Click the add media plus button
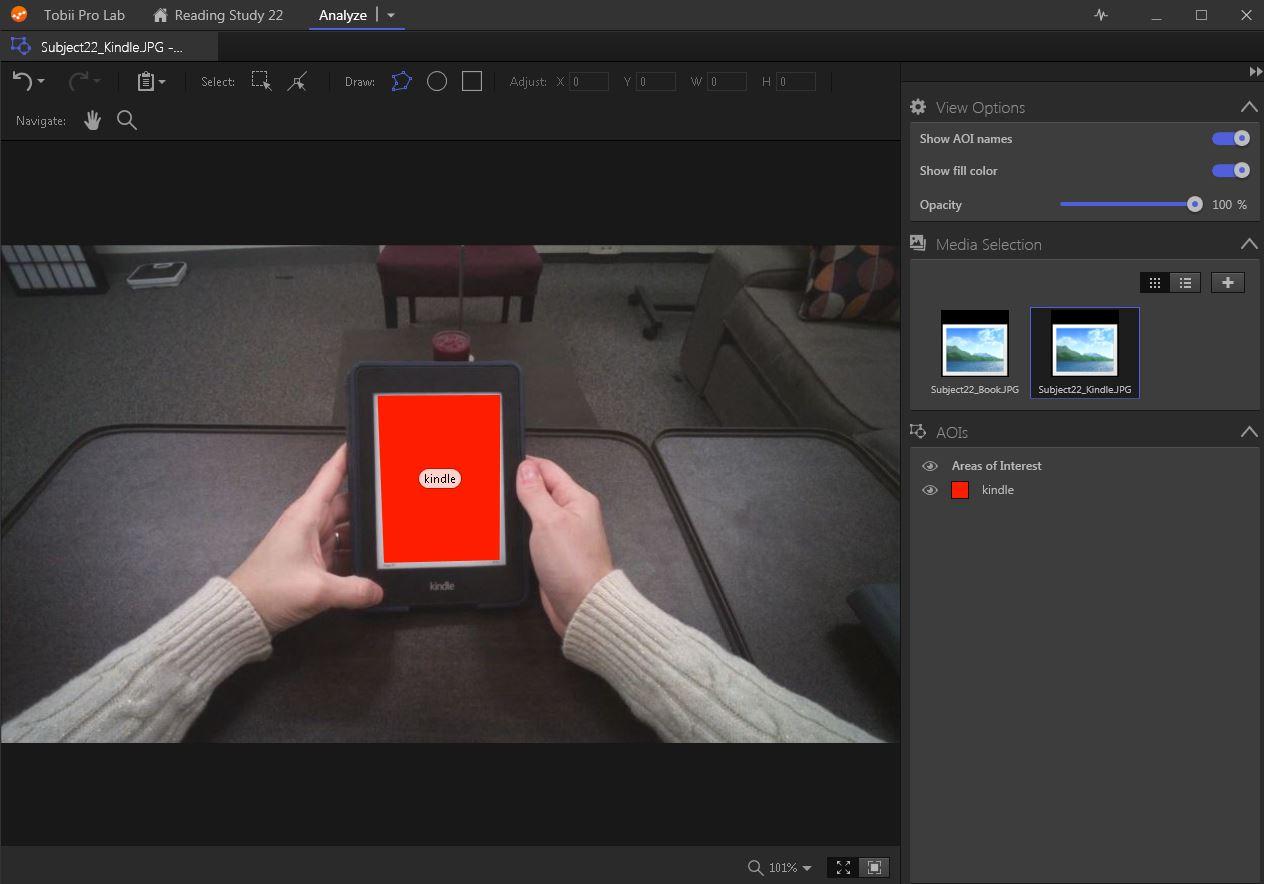The image size is (1264, 884). click(x=1227, y=283)
